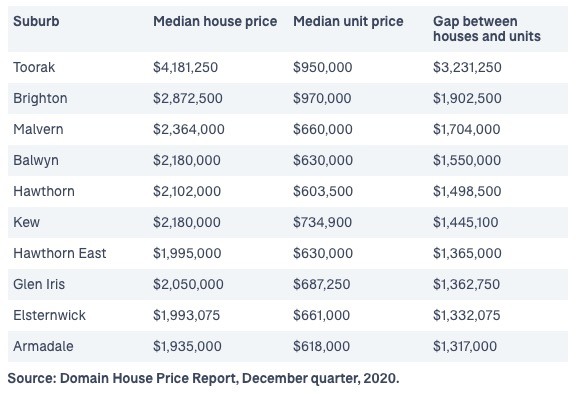This screenshot has width=582, height=394.
Task: Select the Median house price header
Action: [215, 21]
